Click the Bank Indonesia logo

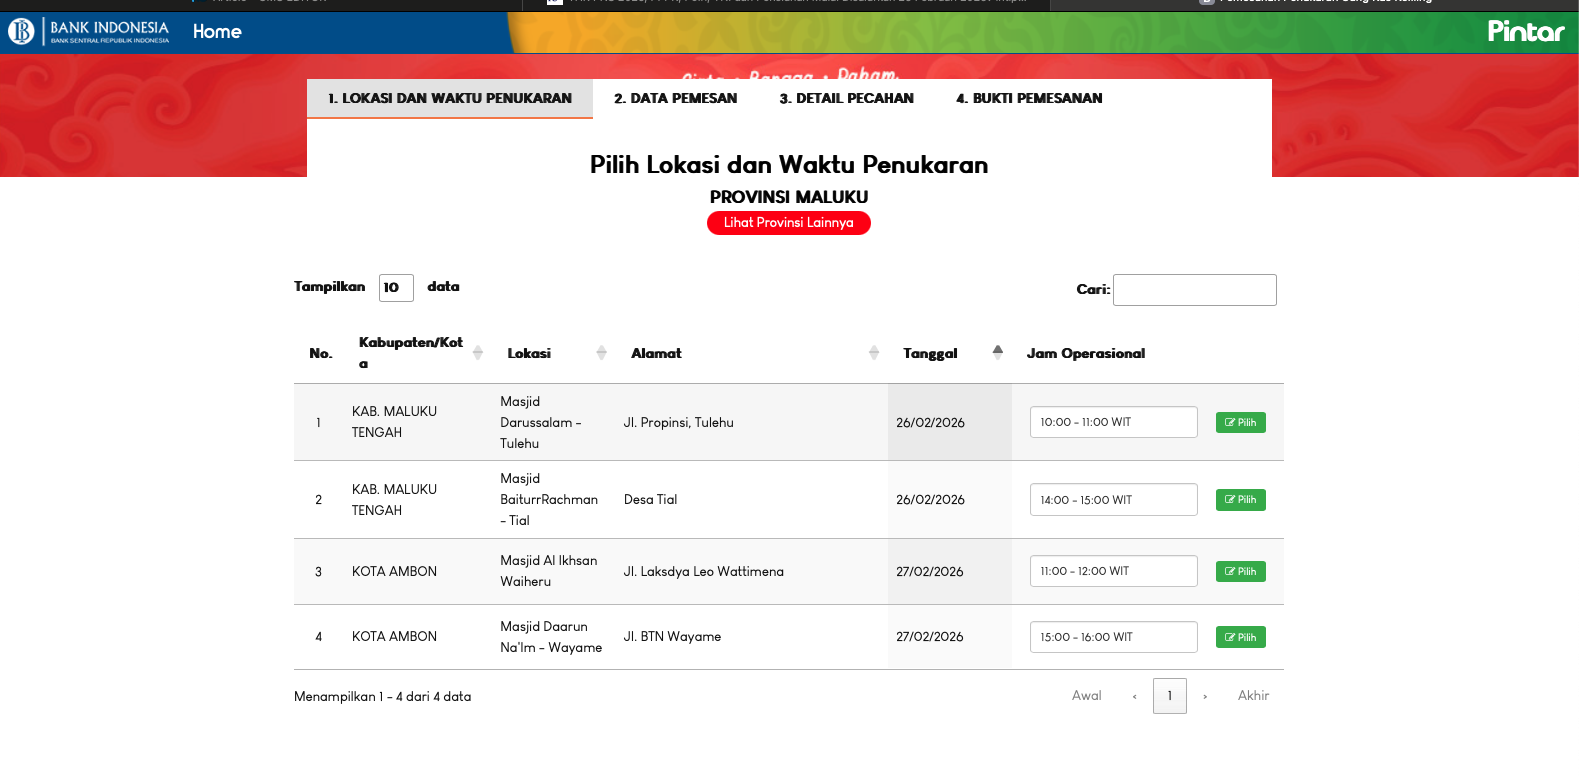click(x=89, y=32)
